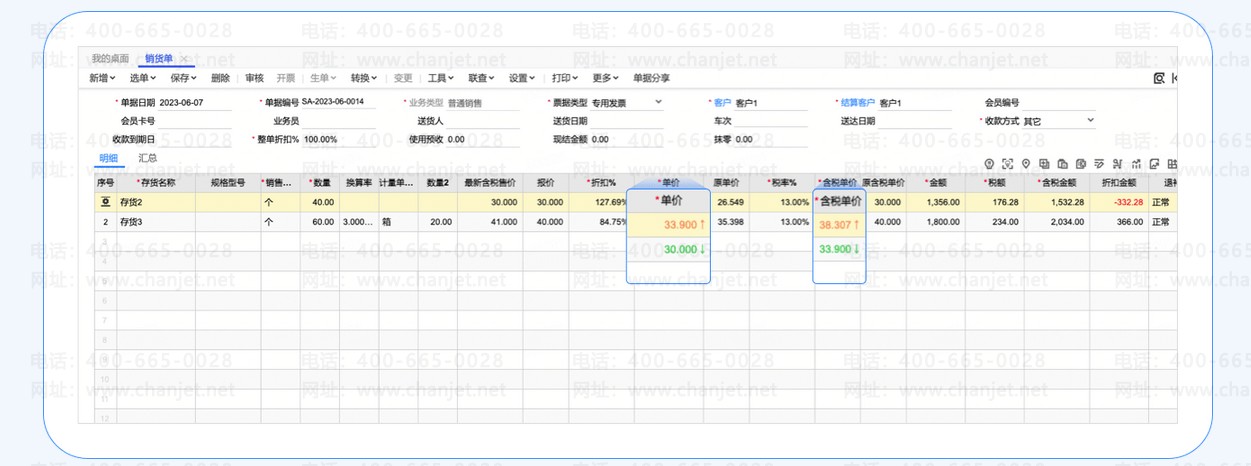The width and height of the screenshot is (1251, 466).
Task: Click the search magnifier icon in the toolbar
Action: point(1160,78)
